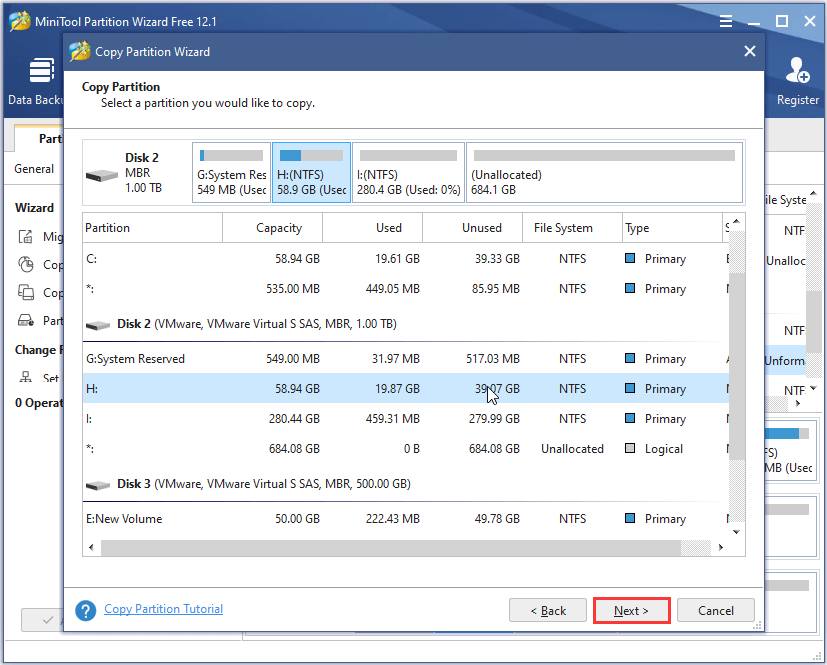Viewport: 827px width, 665px height.
Task: Click the MiniTool app logo in title bar
Action: click(20, 21)
